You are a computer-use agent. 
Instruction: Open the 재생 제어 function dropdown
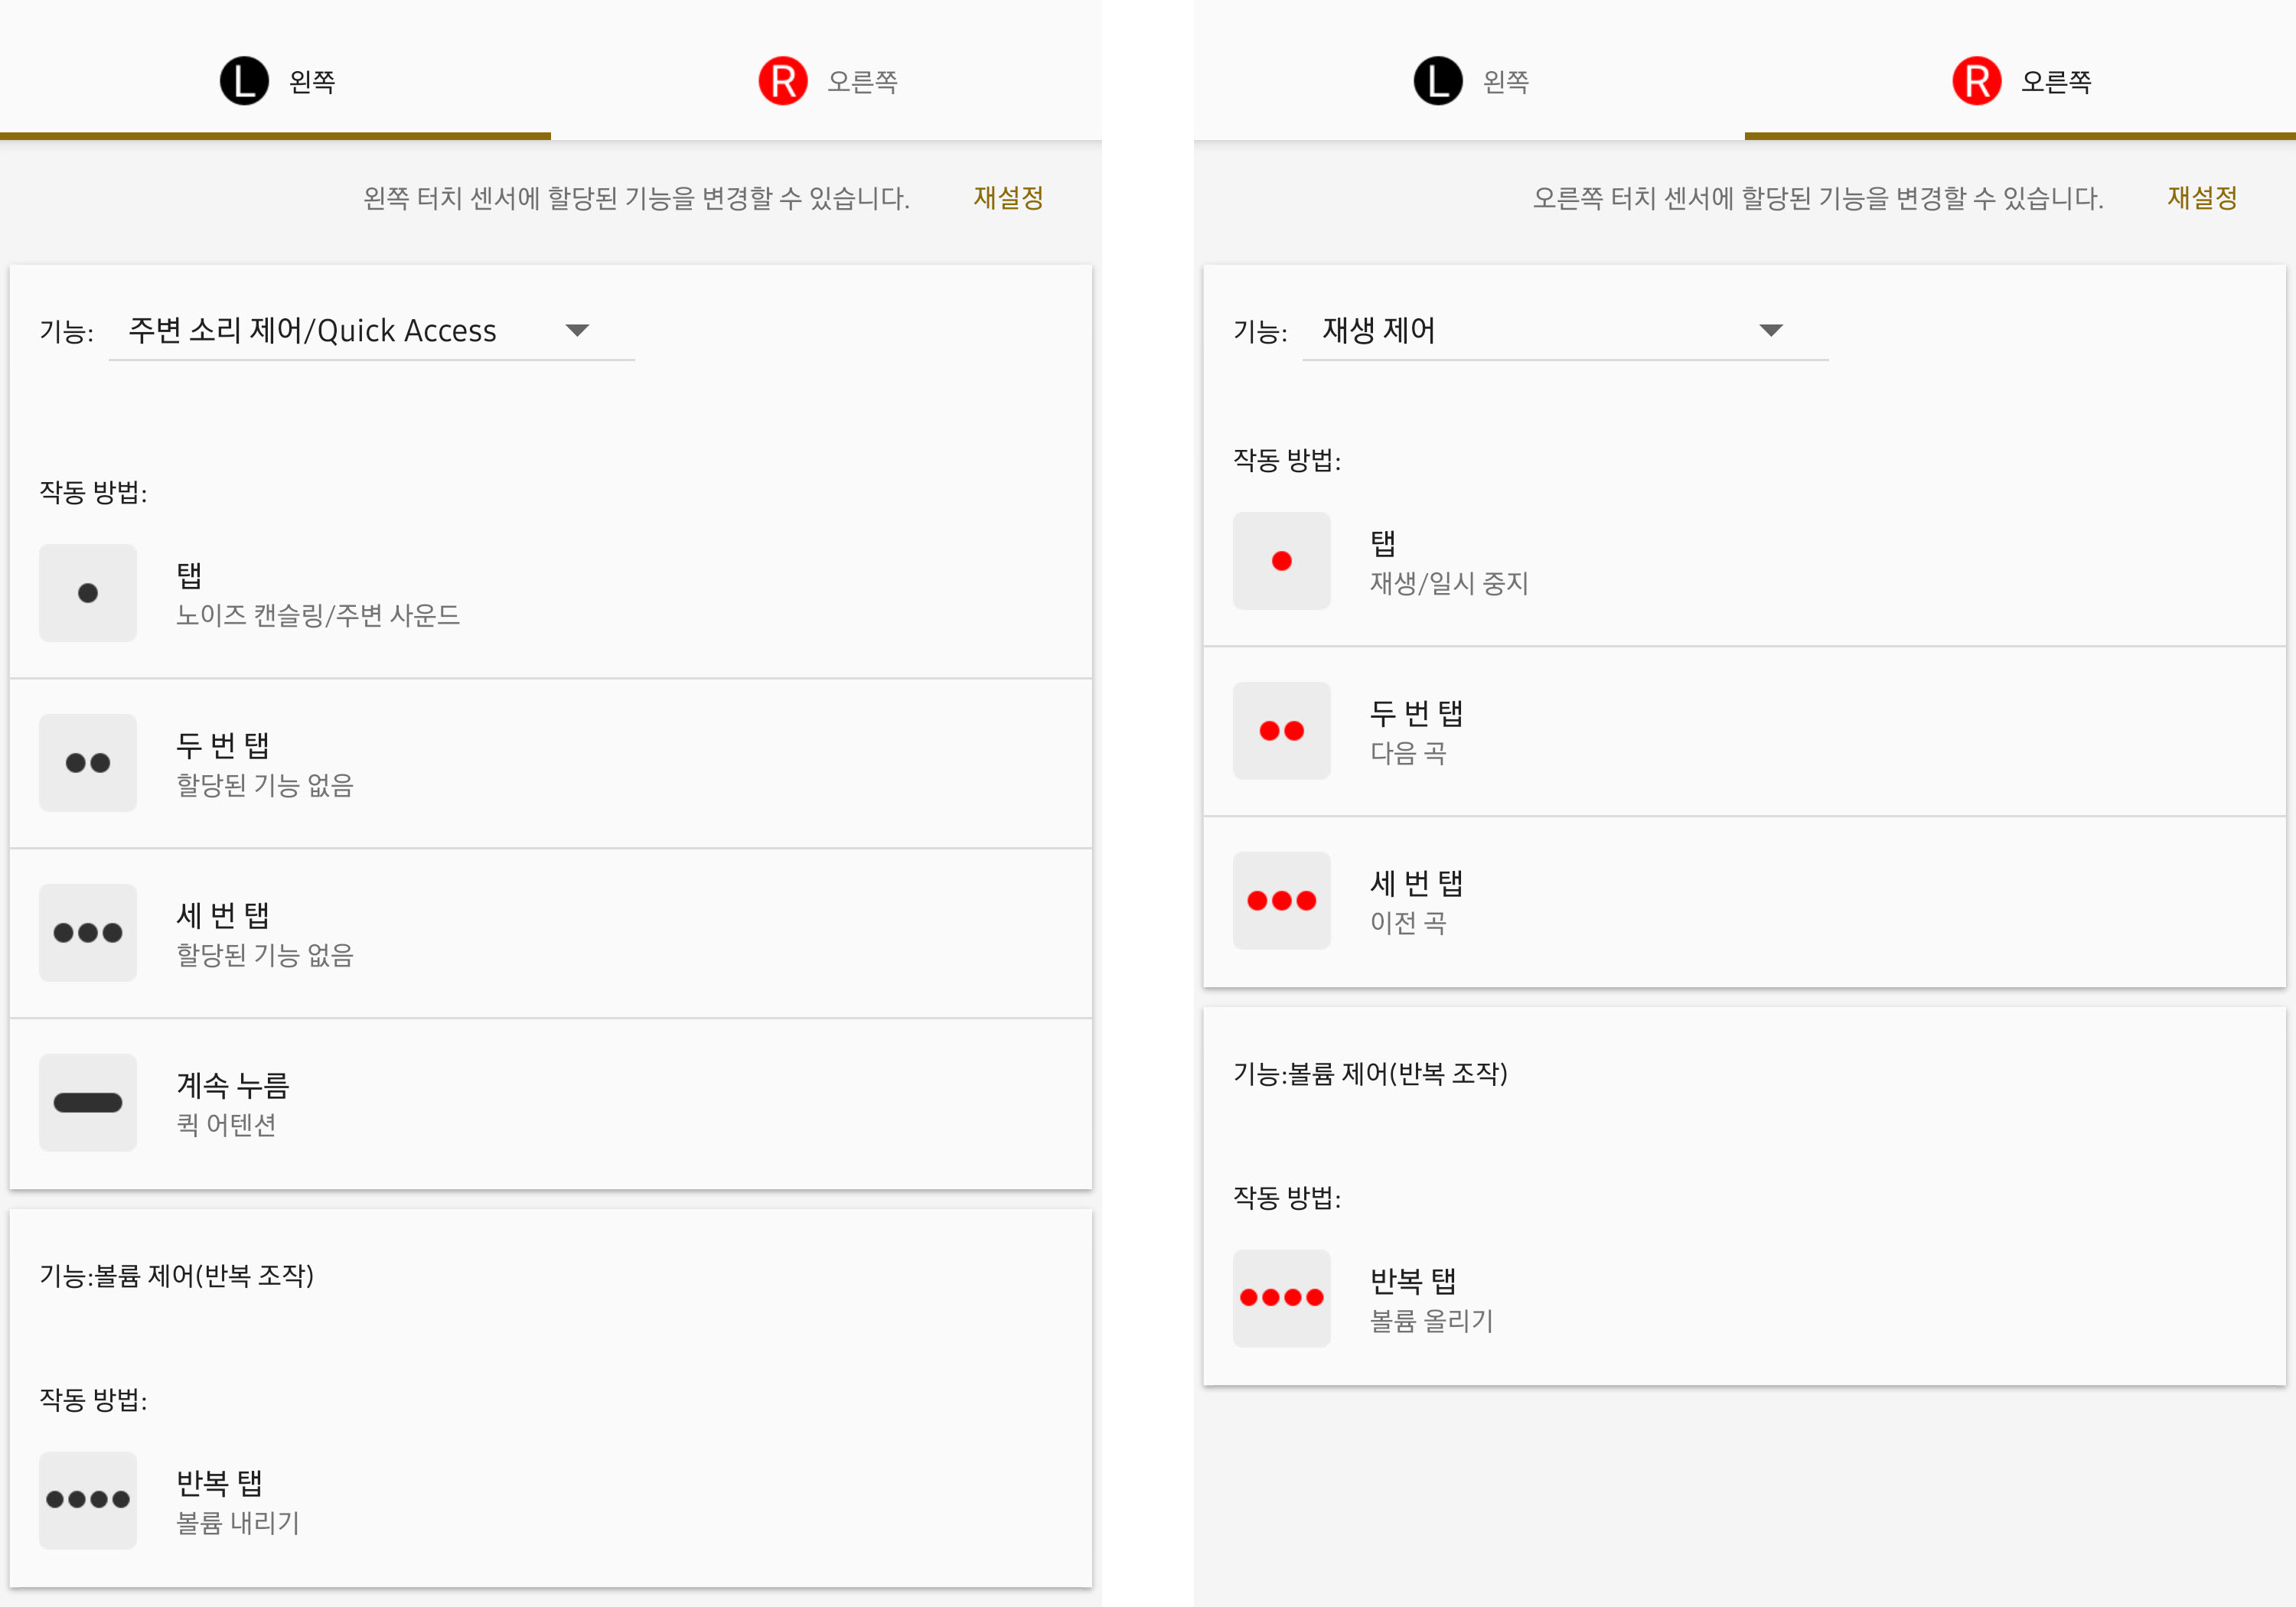point(1565,330)
